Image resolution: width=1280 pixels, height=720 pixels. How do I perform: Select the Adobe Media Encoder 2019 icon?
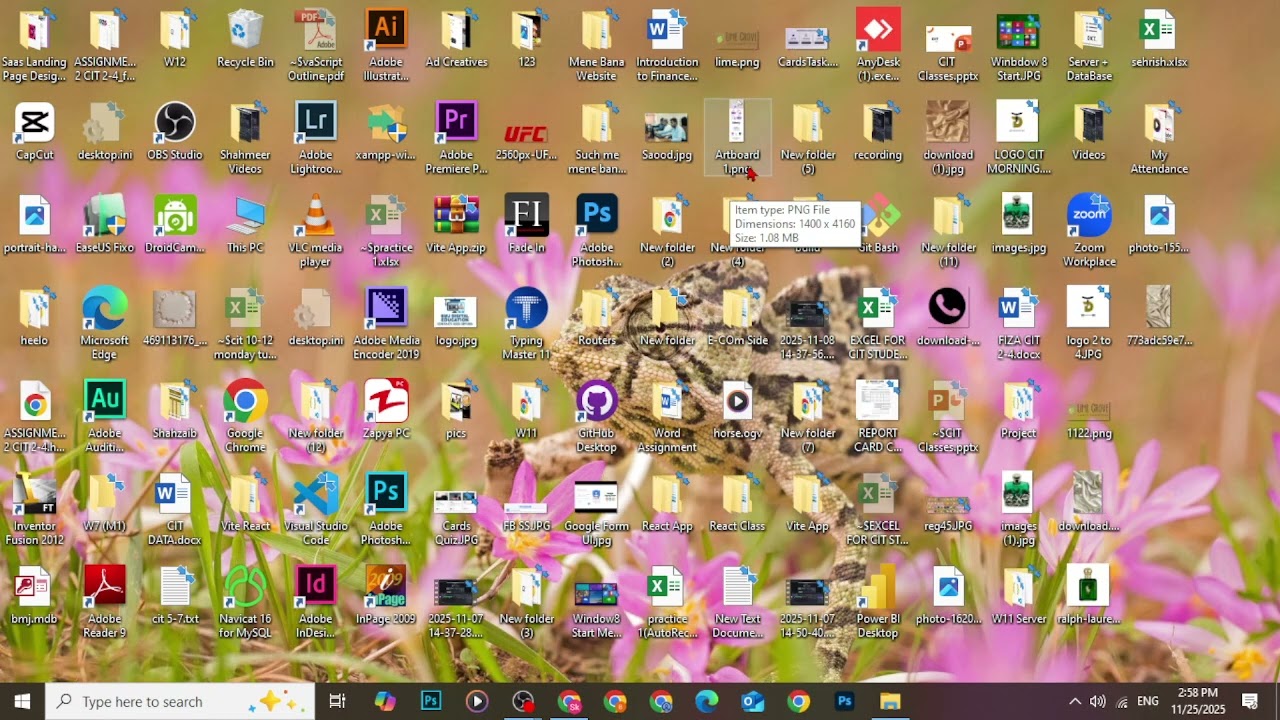[386, 325]
